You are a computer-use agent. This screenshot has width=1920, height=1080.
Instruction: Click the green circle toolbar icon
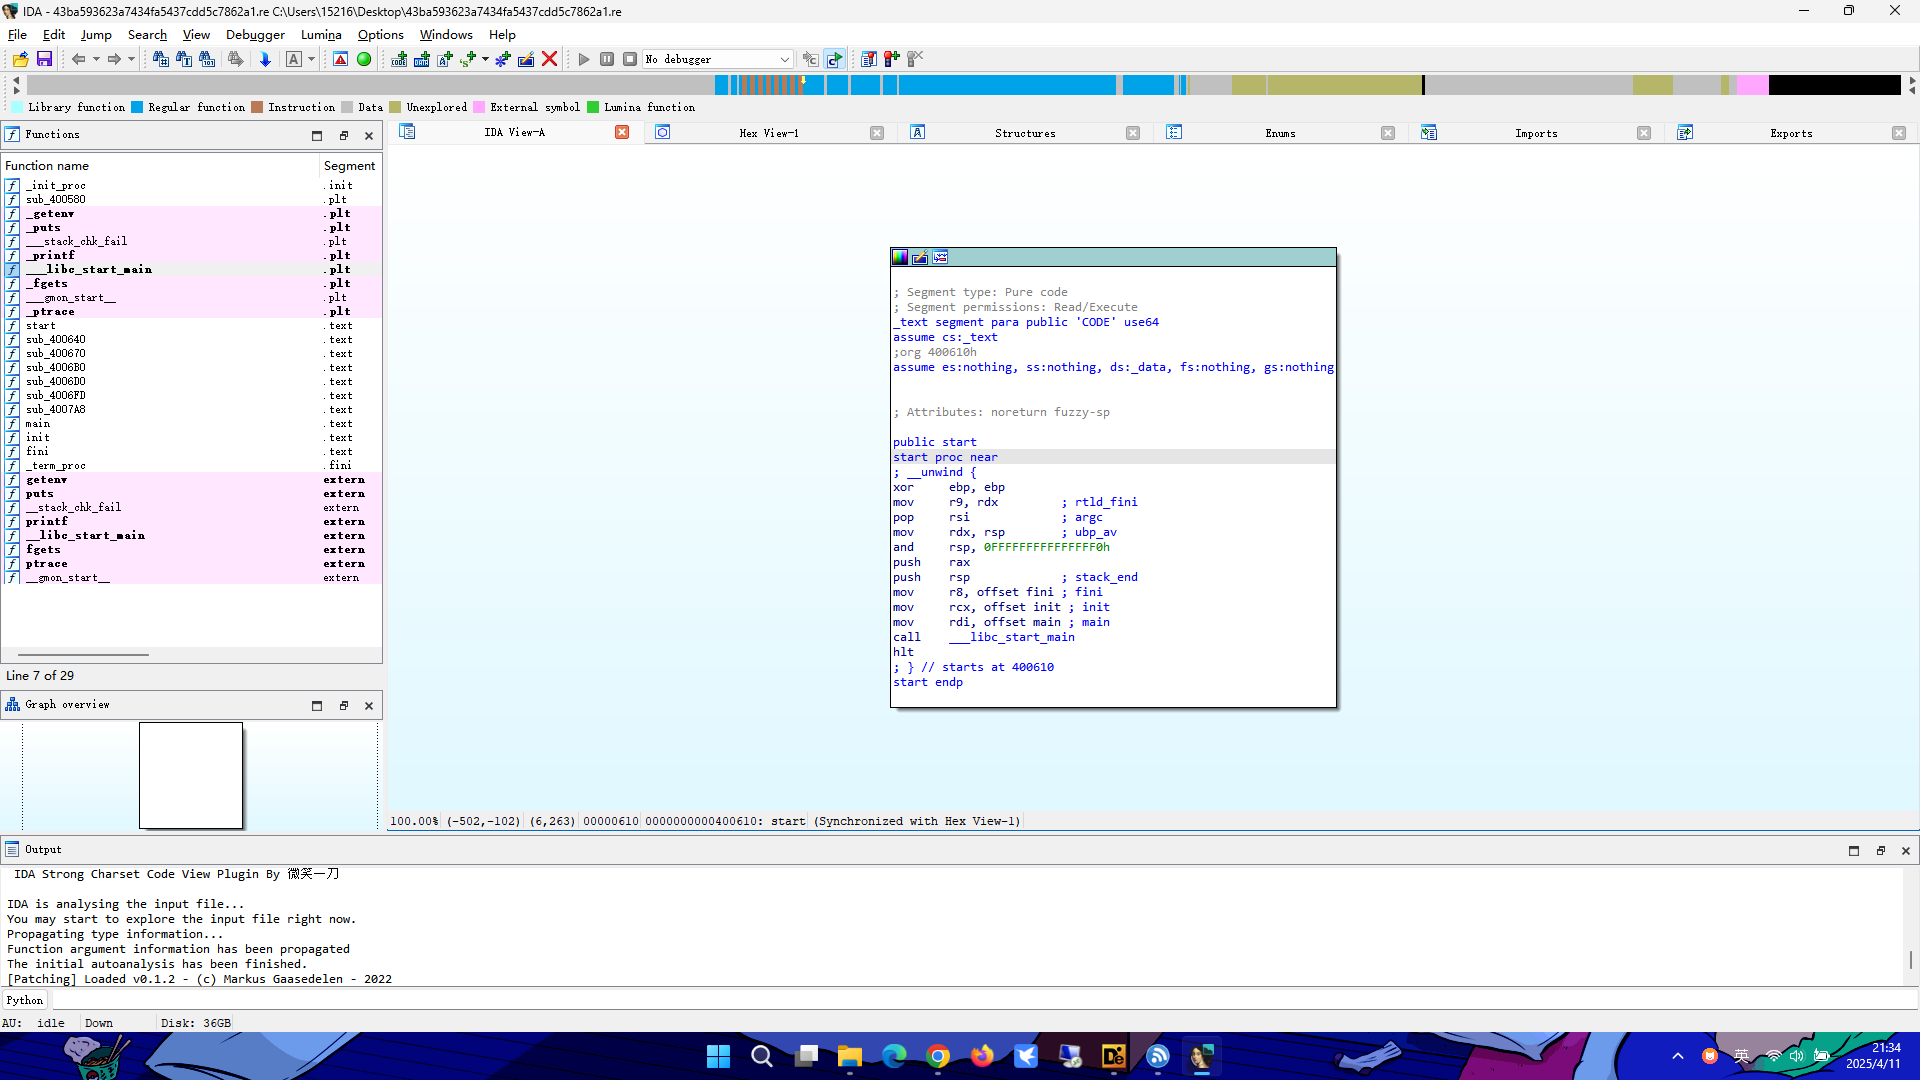[x=364, y=59]
